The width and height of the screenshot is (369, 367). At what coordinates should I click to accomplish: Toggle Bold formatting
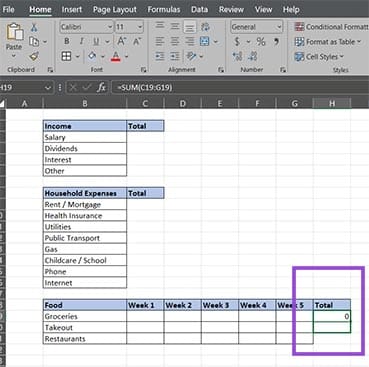click(x=67, y=41)
